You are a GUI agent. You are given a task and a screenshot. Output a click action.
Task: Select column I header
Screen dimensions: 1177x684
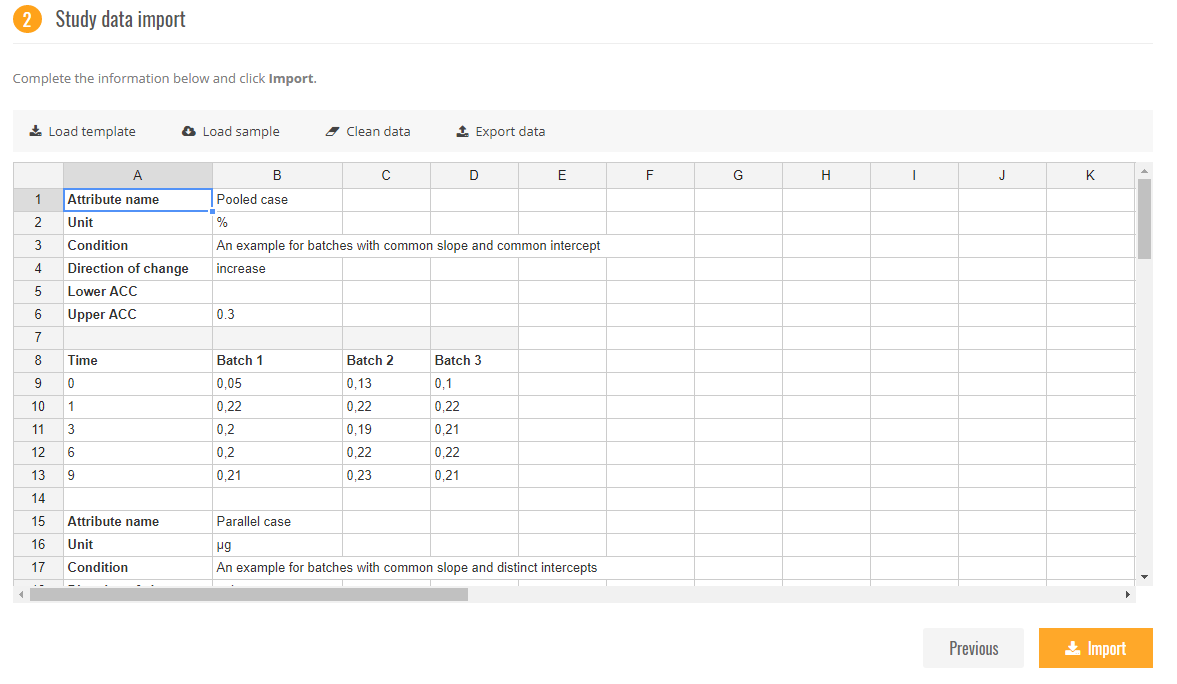click(x=914, y=176)
